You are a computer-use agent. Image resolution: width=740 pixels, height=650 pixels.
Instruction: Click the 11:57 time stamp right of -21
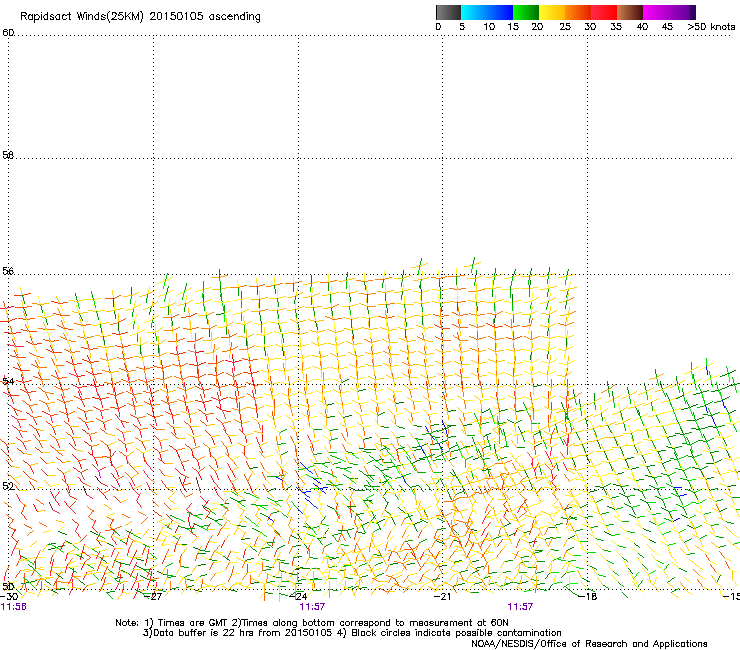point(520,607)
